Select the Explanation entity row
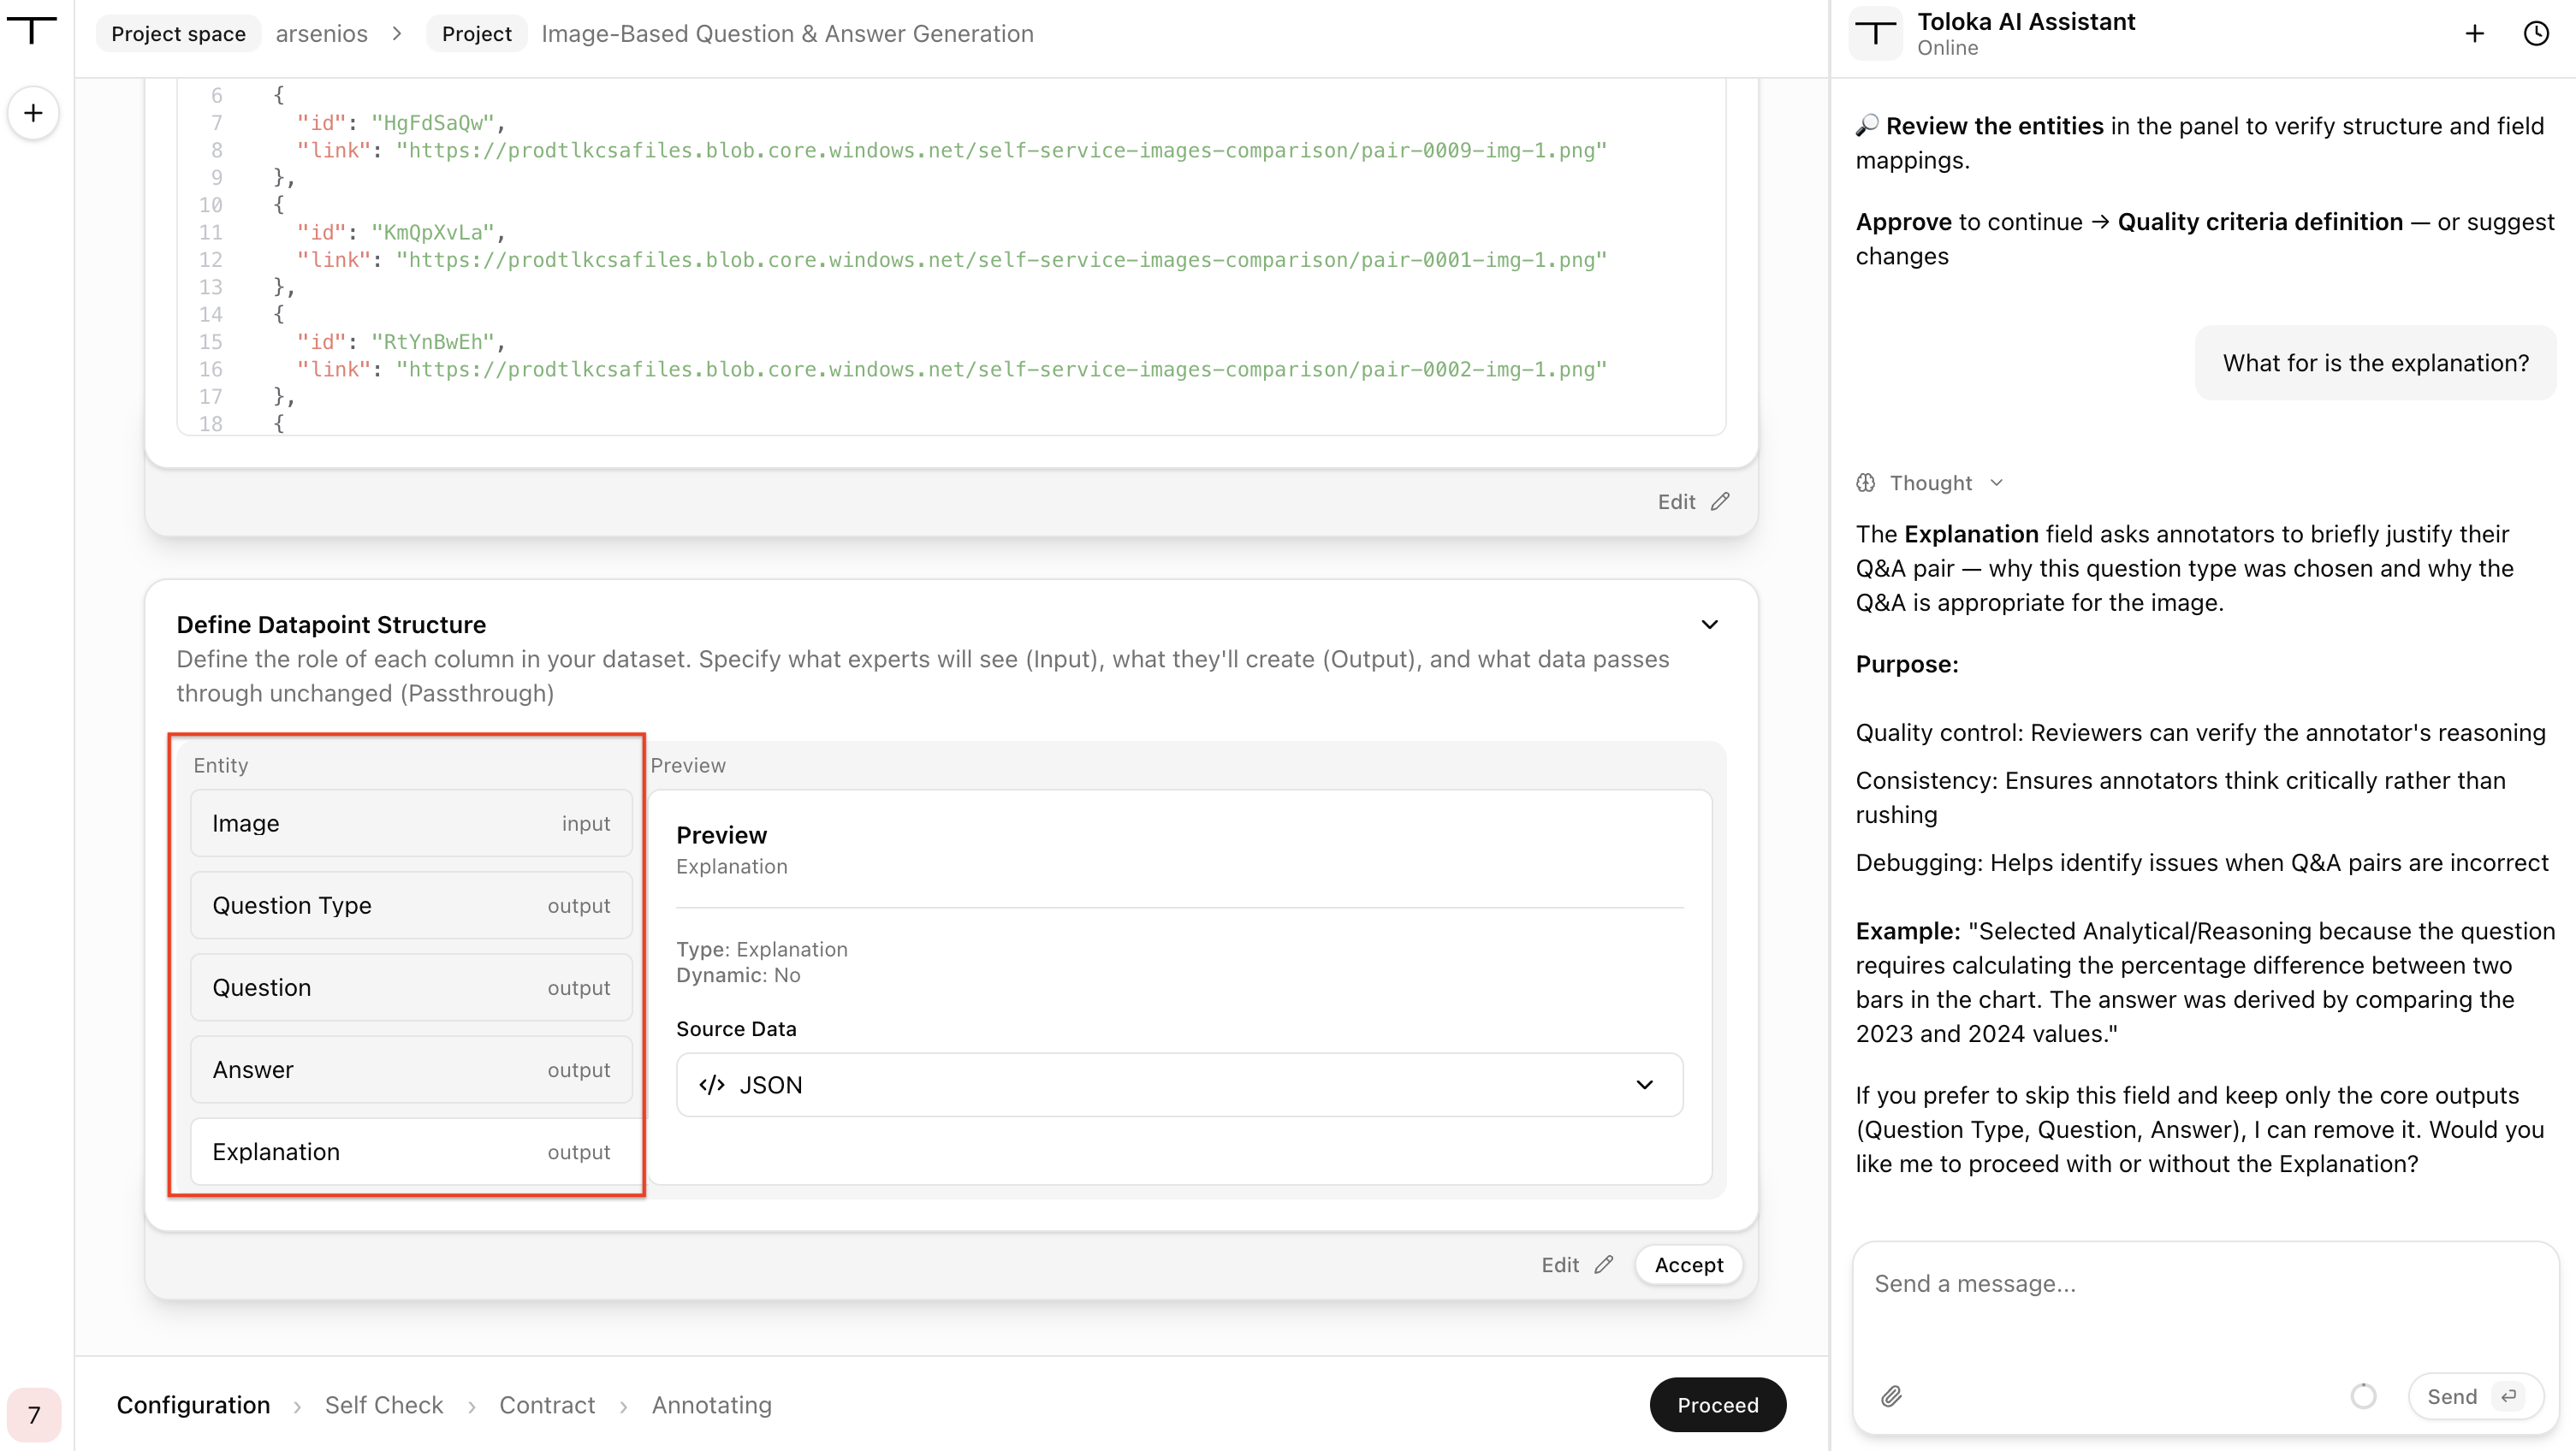The width and height of the screenshot is (2576, 1451). click(x=411, y=1152)
